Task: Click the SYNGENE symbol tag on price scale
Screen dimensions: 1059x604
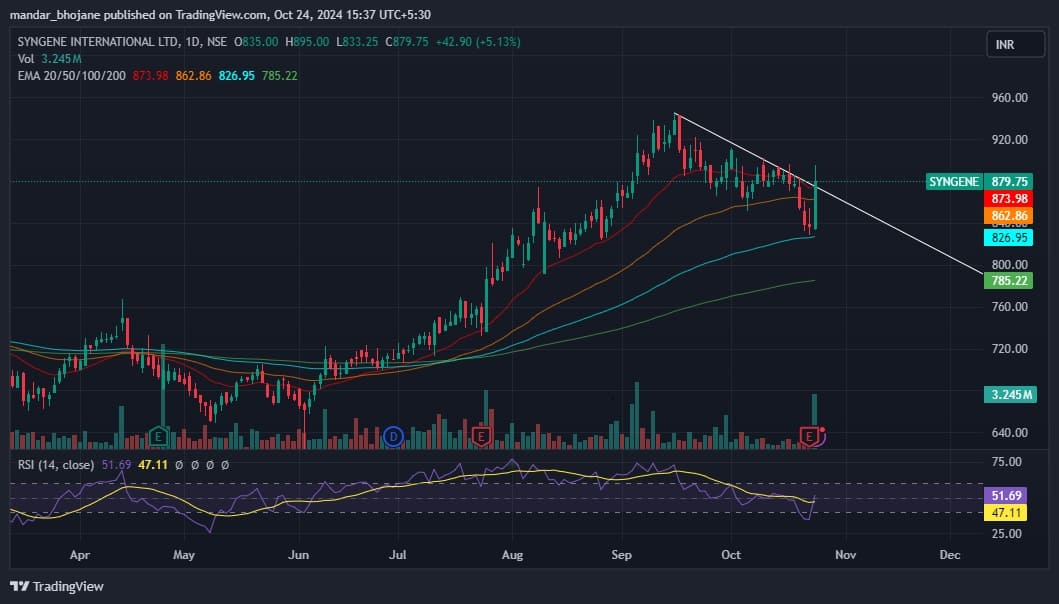Action: coord(954,182)
